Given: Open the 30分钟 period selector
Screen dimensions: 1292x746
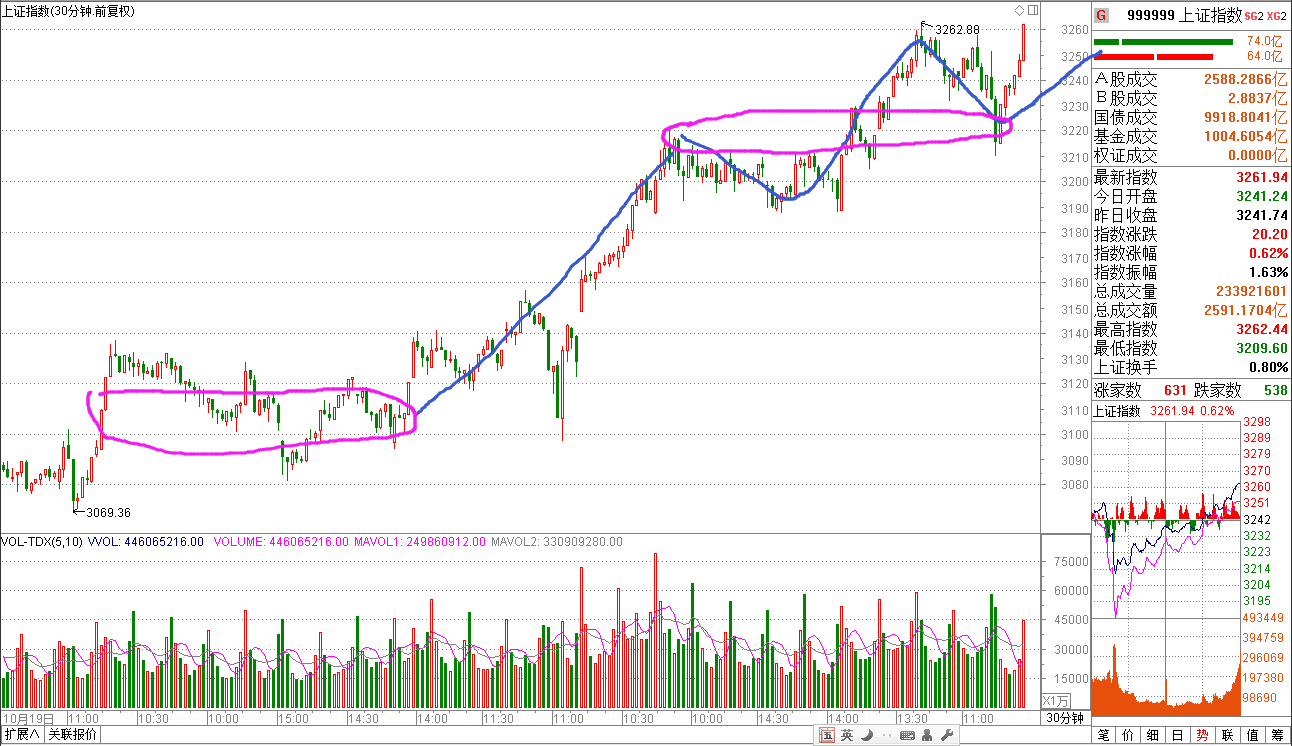Looking at the screenshot, I should tap(1065, 718).
